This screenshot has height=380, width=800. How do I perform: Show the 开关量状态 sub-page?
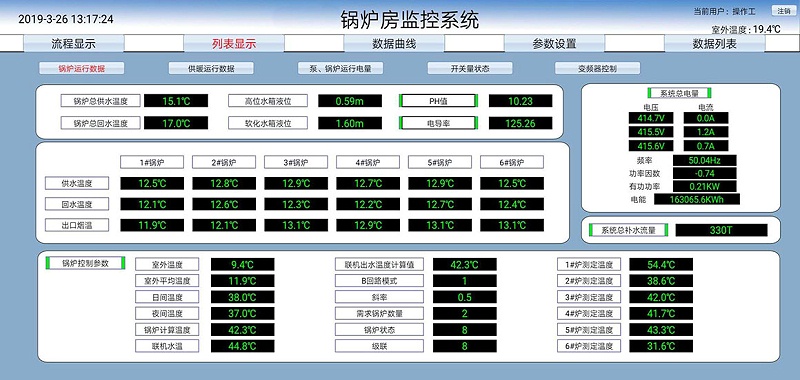(x=470, y=68)
